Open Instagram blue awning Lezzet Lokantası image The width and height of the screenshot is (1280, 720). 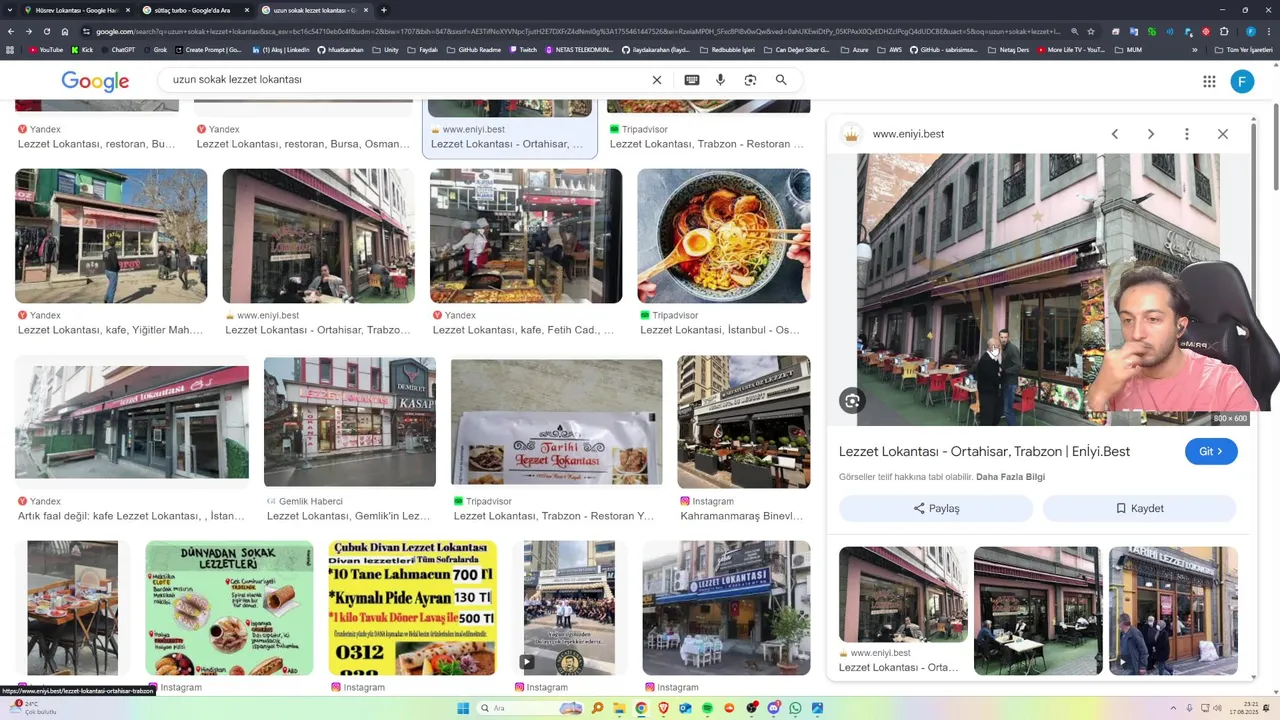pyautogui.click(x=726, y=608)
